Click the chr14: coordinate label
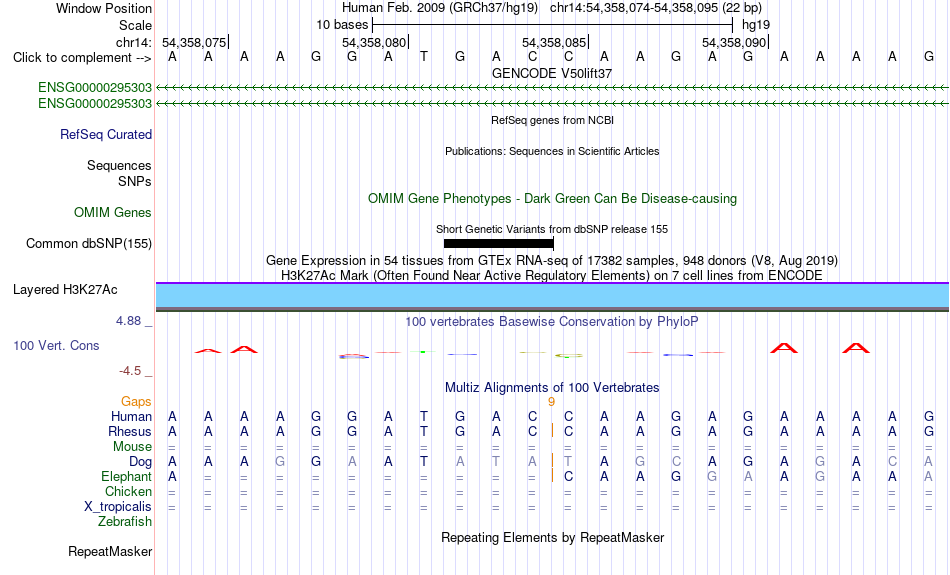The width and height of the screenshot is (950, 575). pyautogui.click(x=135, y=42)
